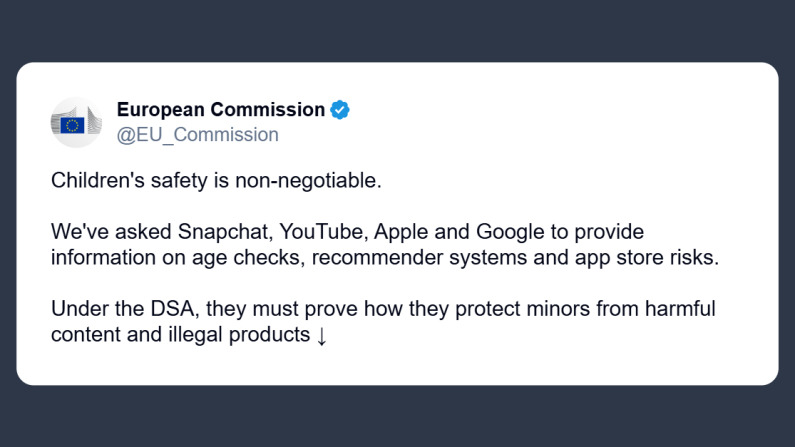Click the word 'Snapchat' in the tweet
The image size is (795, 447).
[224, 232]
